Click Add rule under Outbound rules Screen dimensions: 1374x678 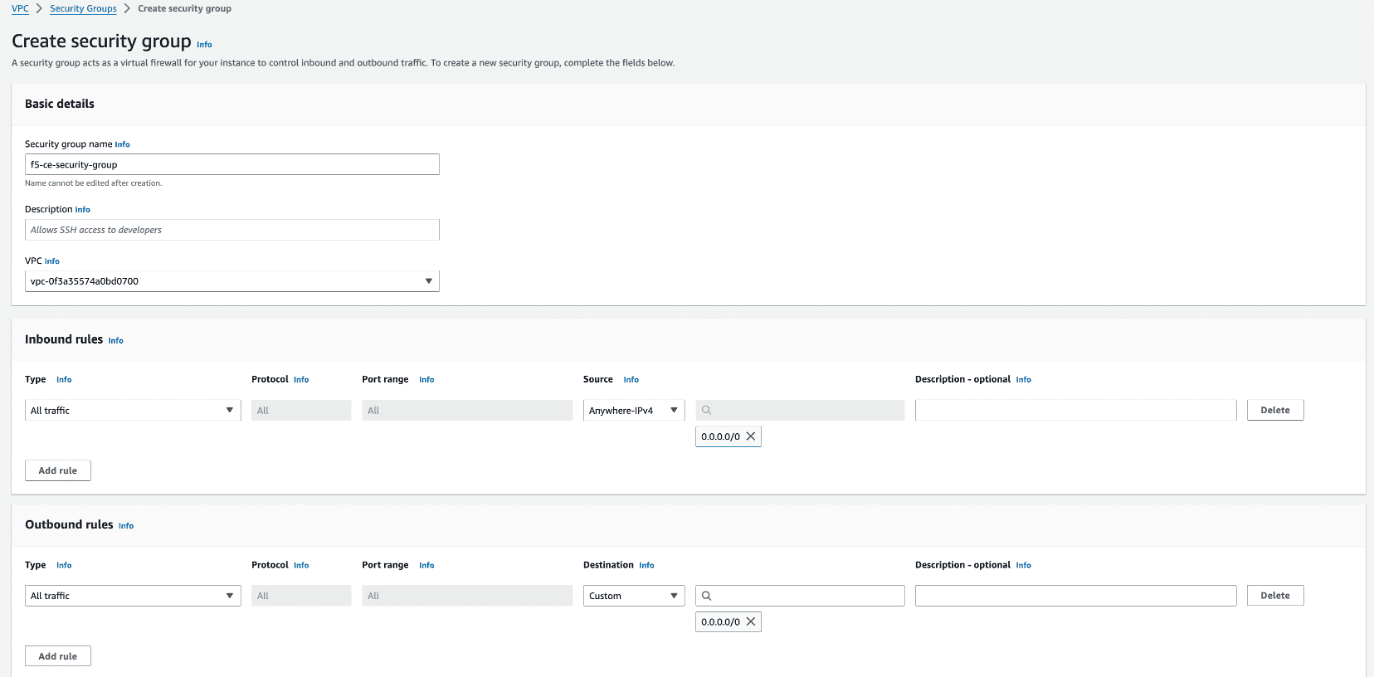click(x=58, y=656)
